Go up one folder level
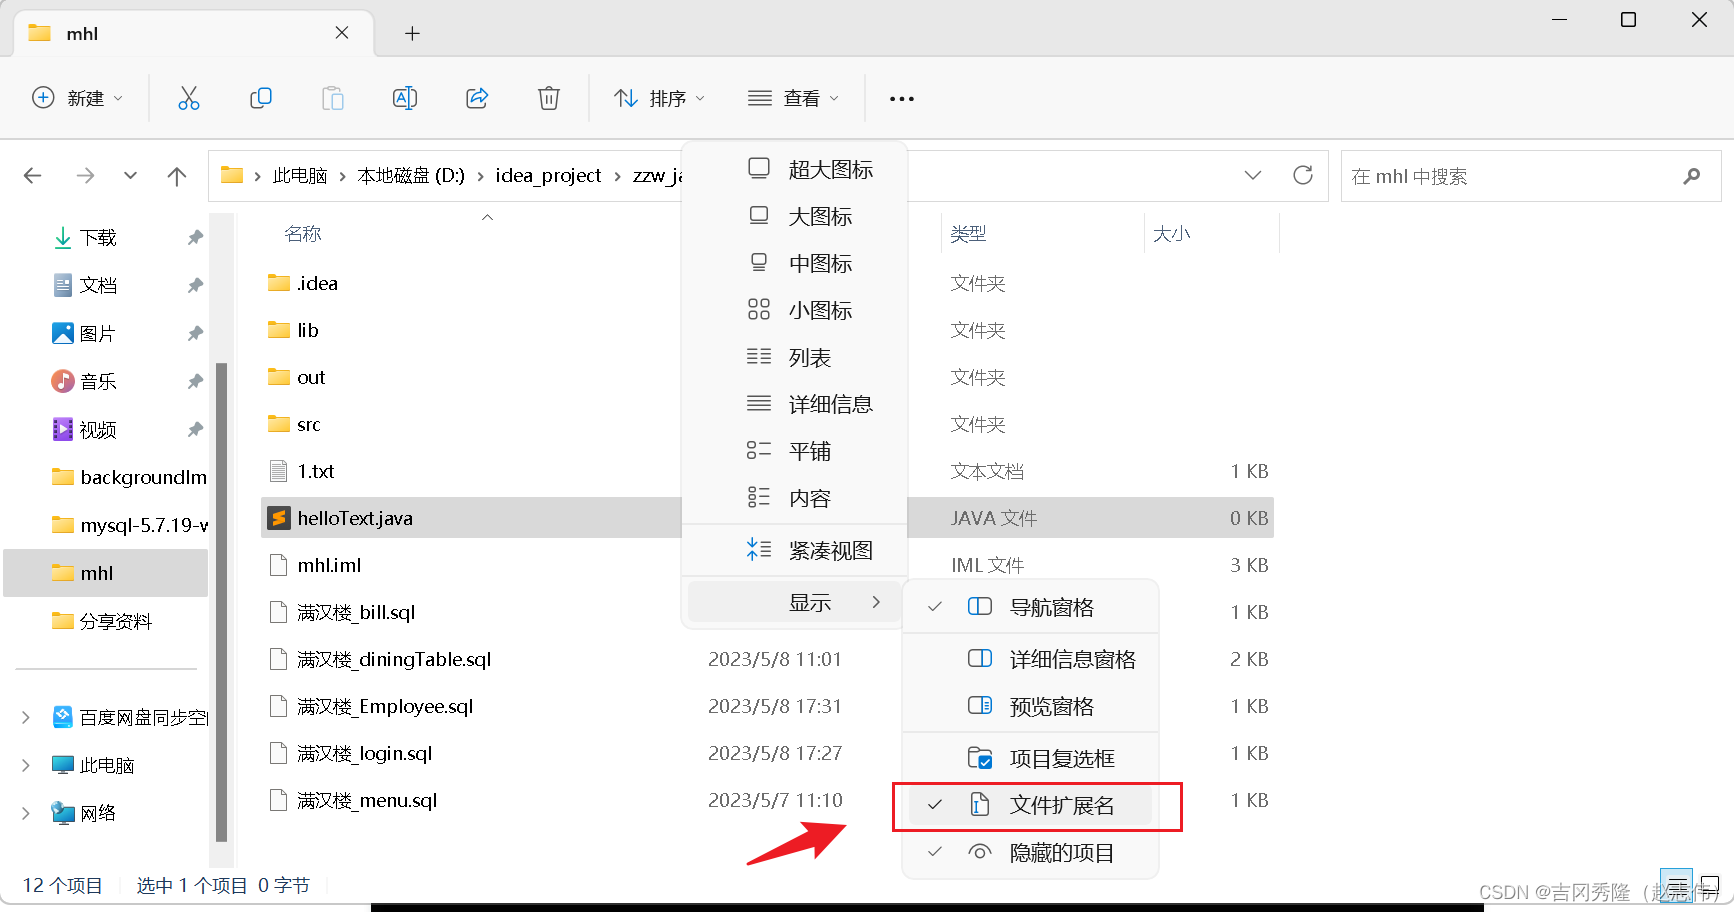 point(177,176)
